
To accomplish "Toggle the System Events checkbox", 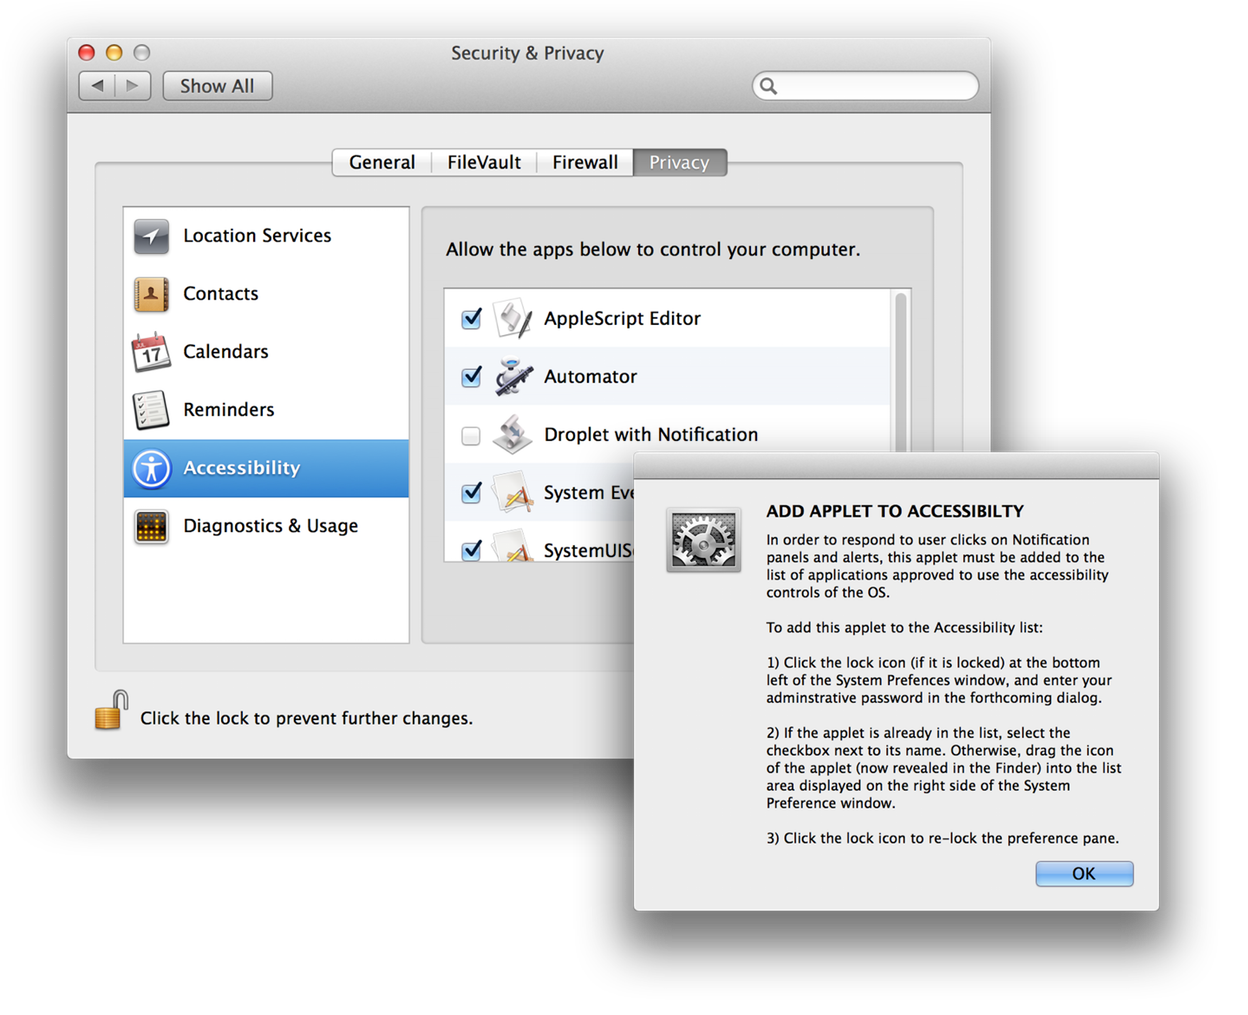I will [471, 493].
